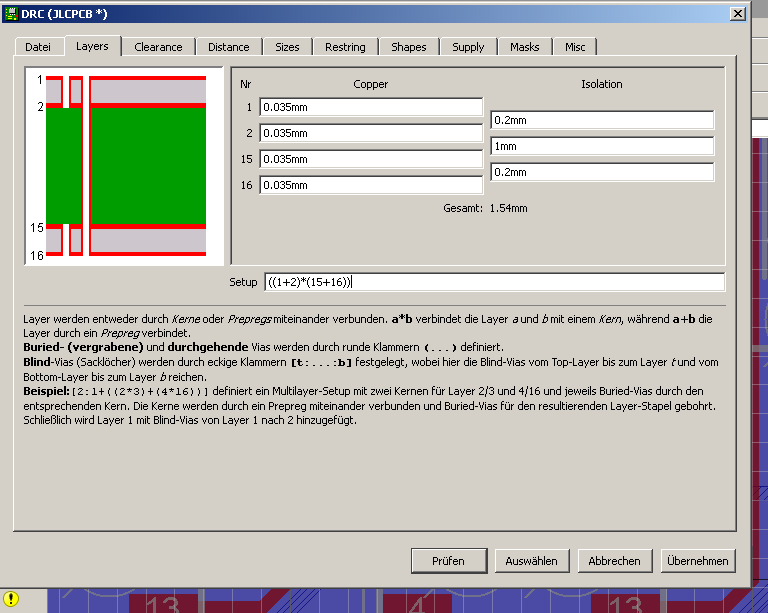The height and width of the screenshot is (613, 768).
Task: Select the Masks tab
Action: point(525,47)
